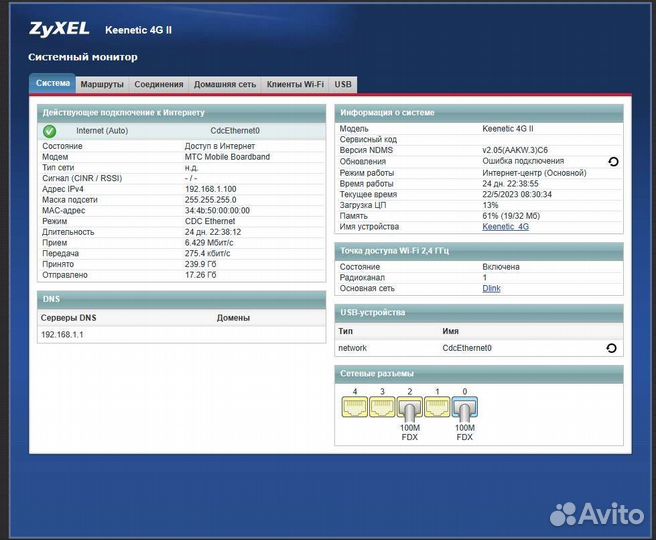656x540 pixels.
Task: Click MAC address 34:4b:50:00:00:00
Action: [x=217, y=210]
